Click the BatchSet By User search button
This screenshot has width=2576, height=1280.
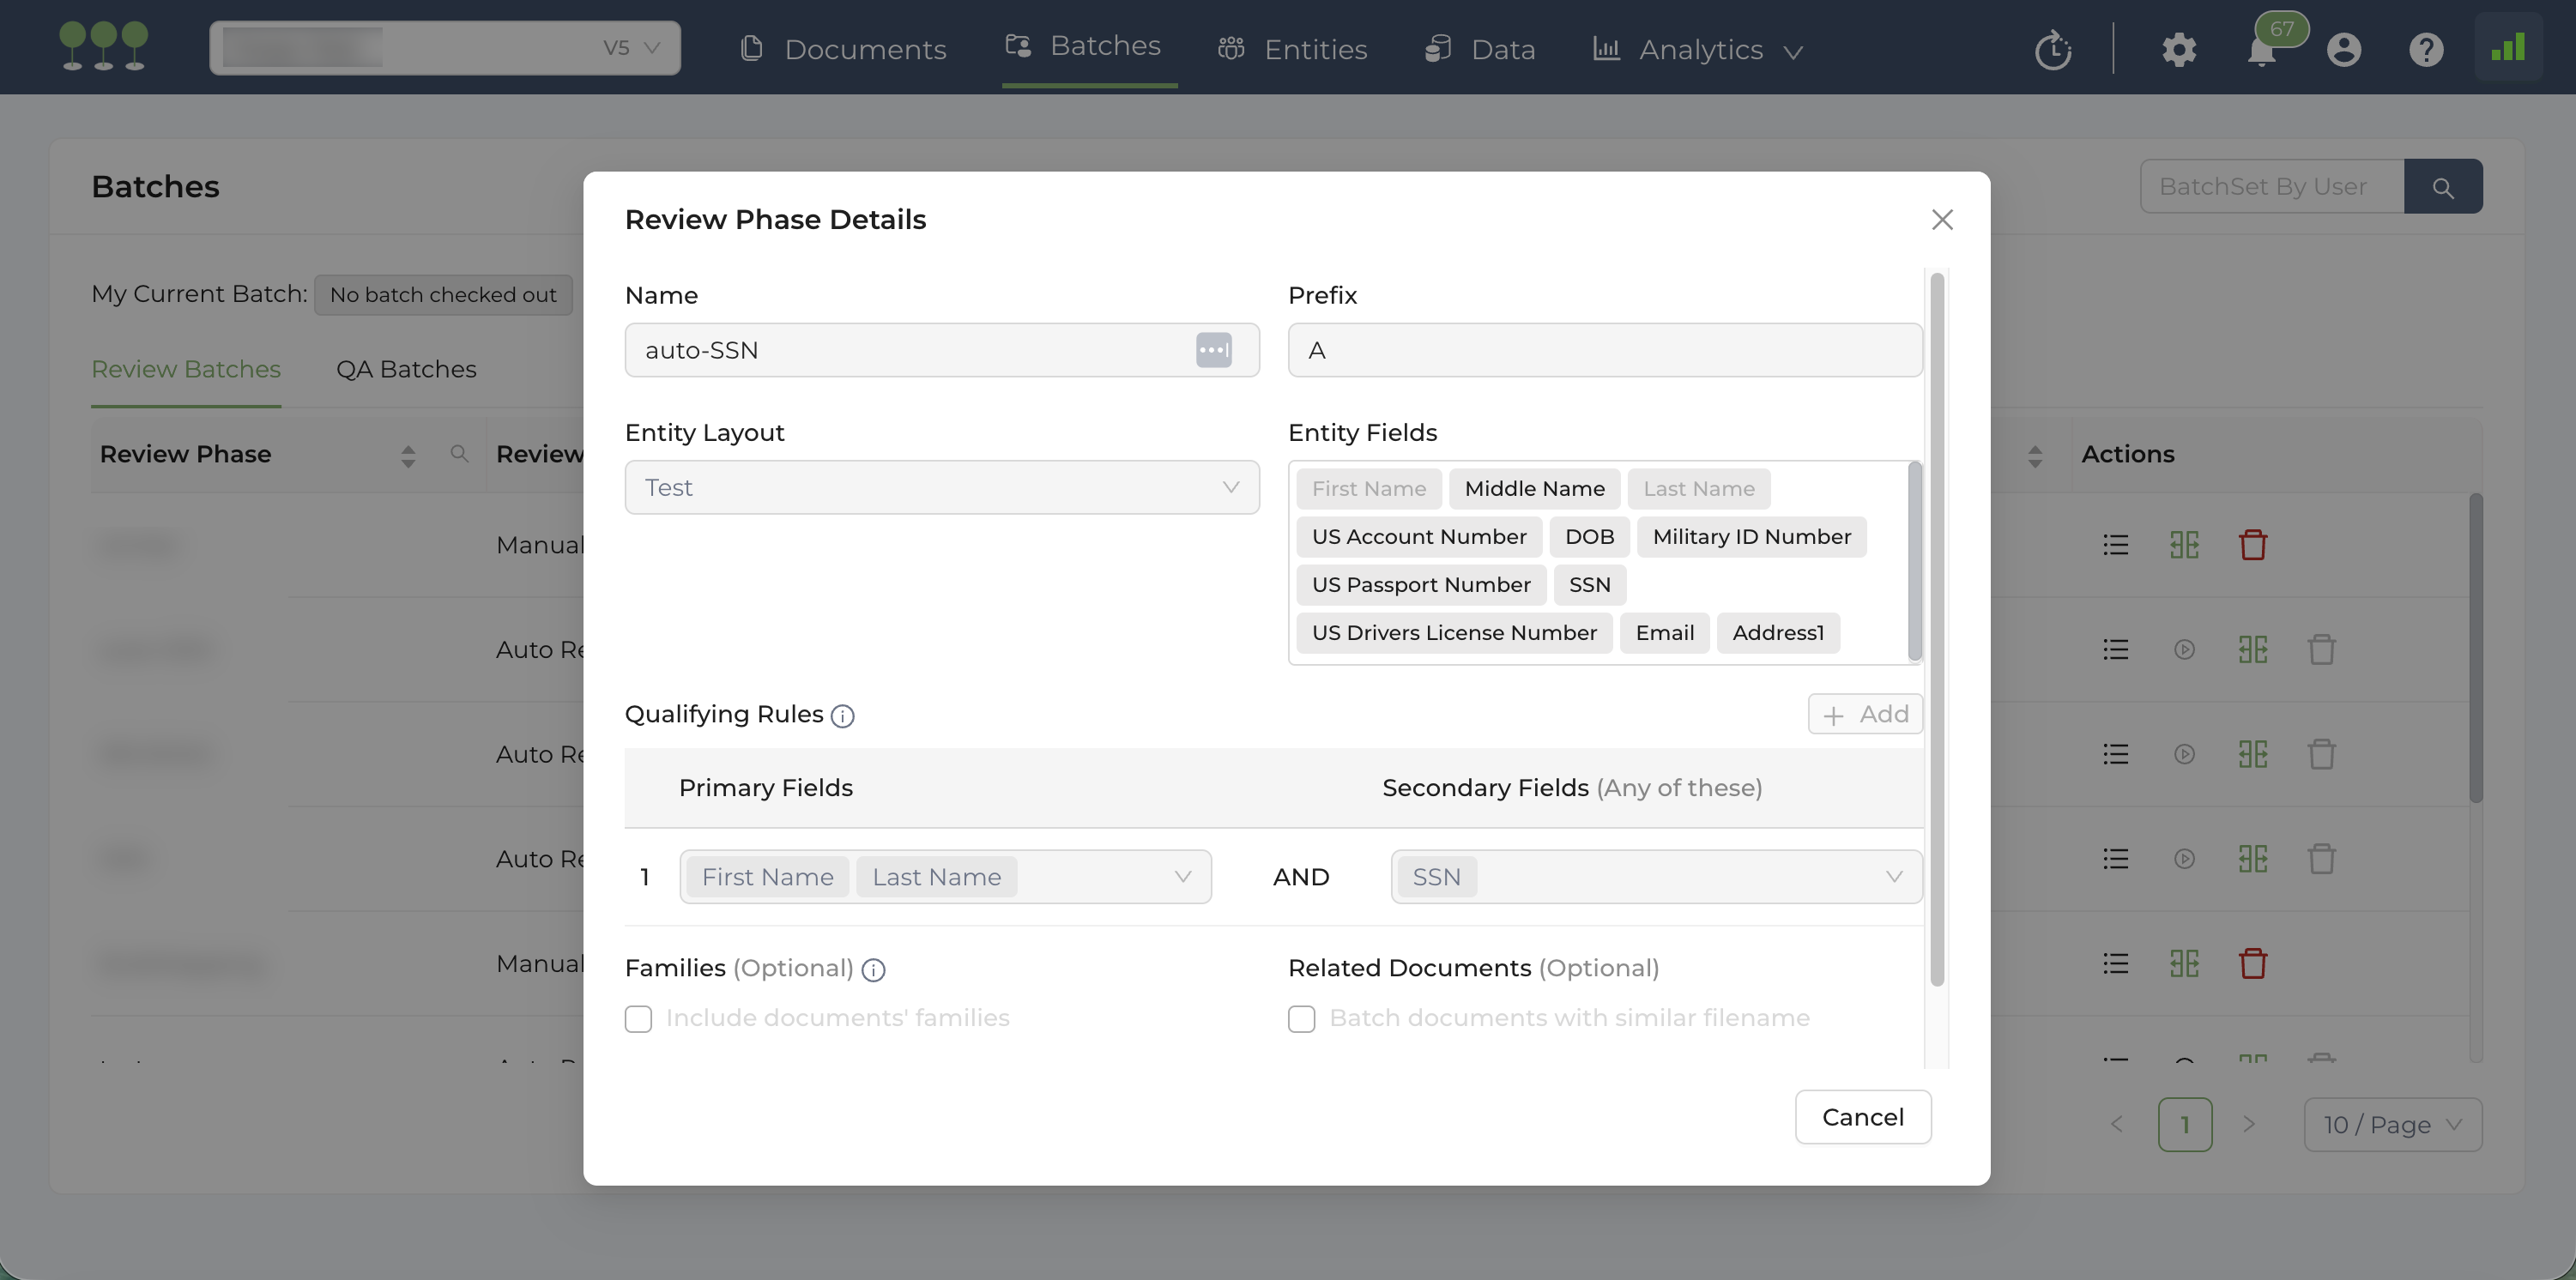click(x=2442, y=187)
